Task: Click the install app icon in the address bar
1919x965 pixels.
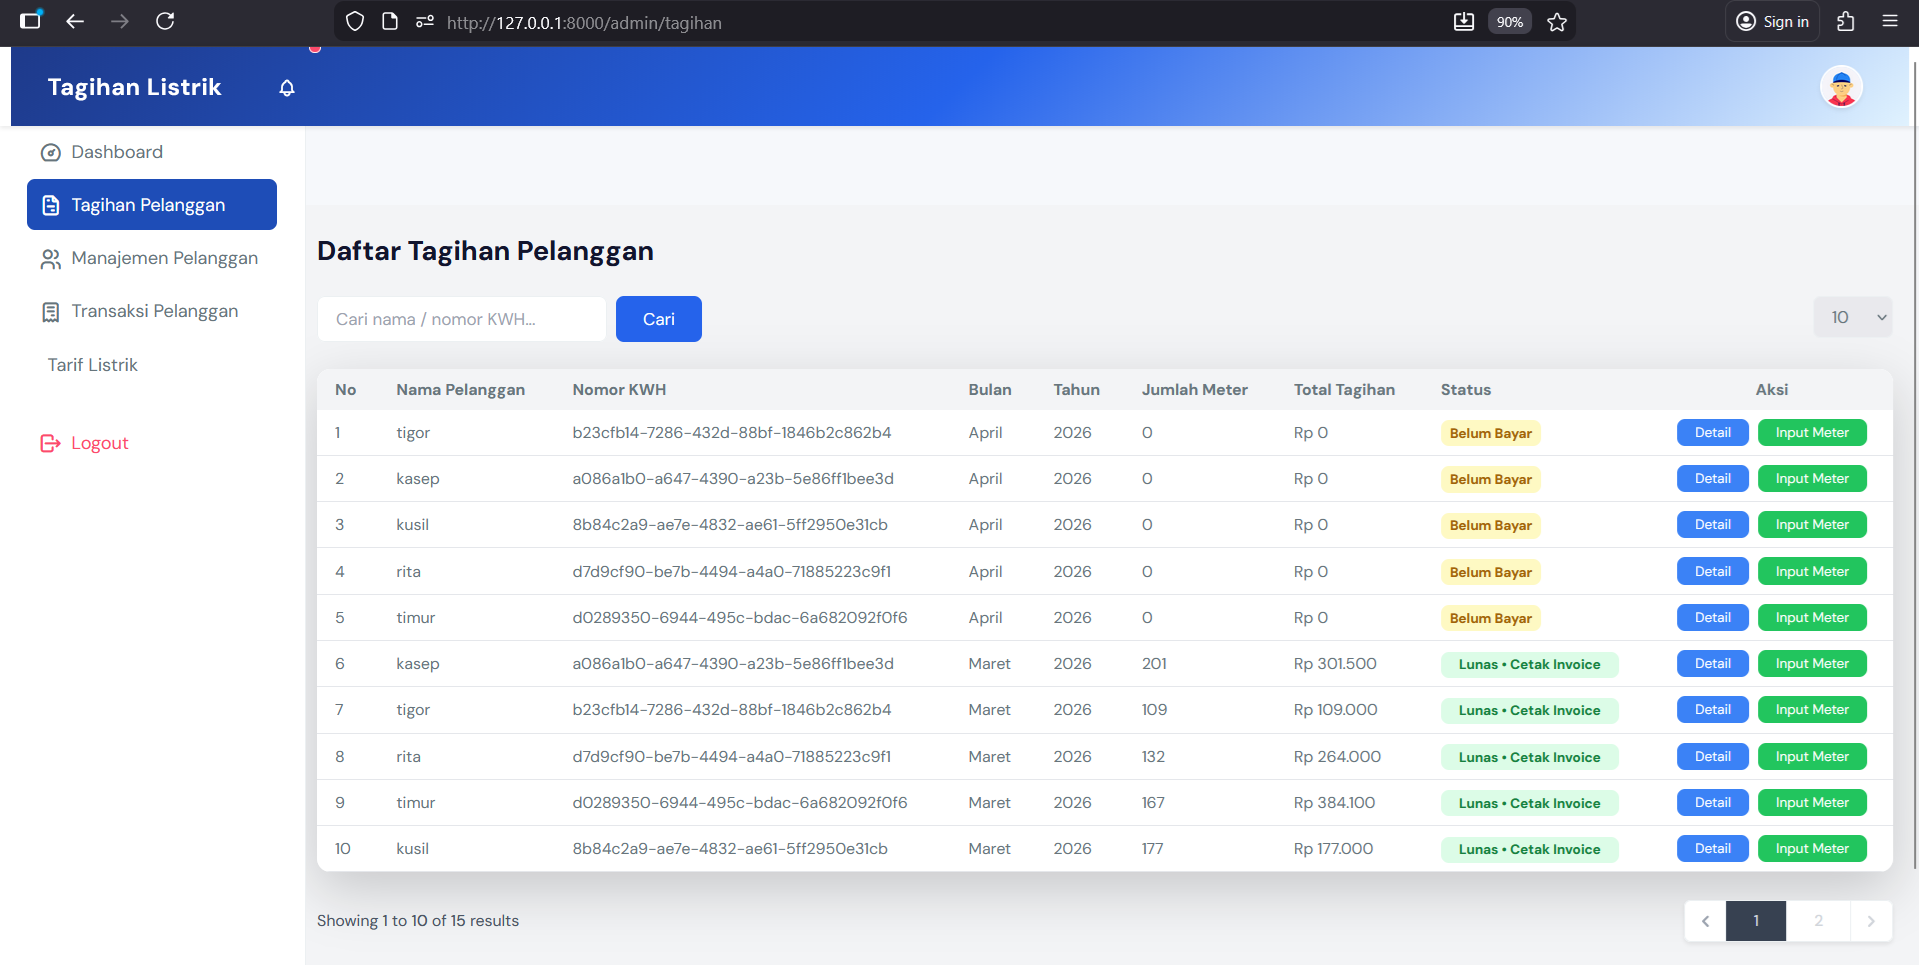Action: 1464,22
